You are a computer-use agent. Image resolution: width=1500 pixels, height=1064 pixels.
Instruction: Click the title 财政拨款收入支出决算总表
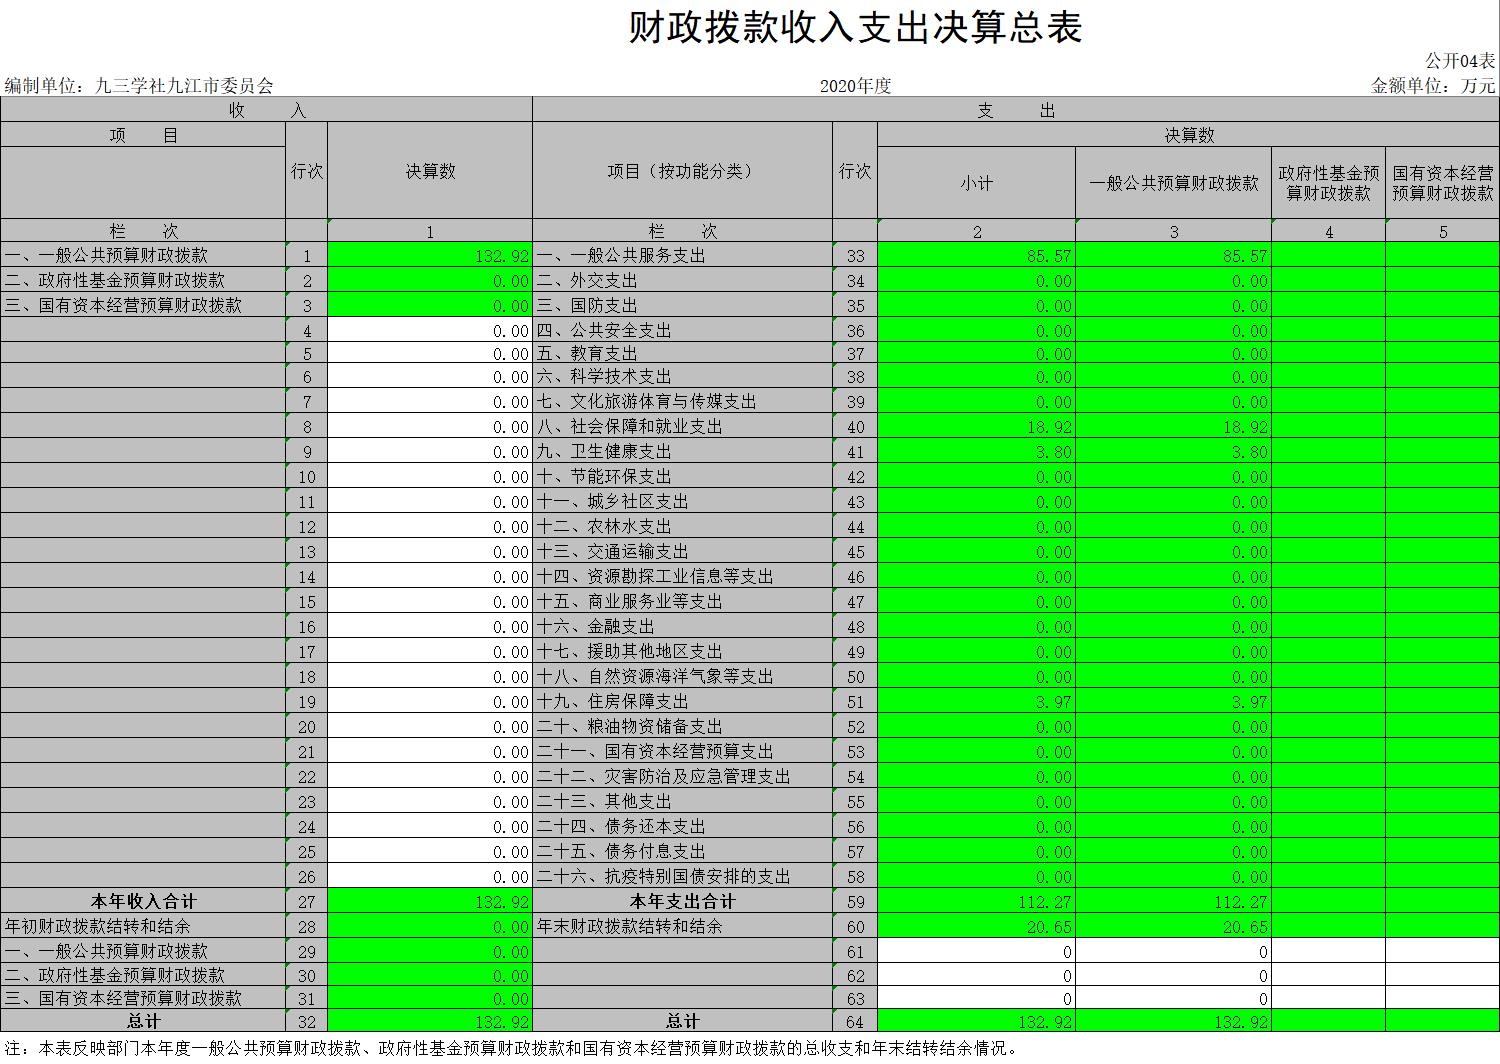point(855,28)
